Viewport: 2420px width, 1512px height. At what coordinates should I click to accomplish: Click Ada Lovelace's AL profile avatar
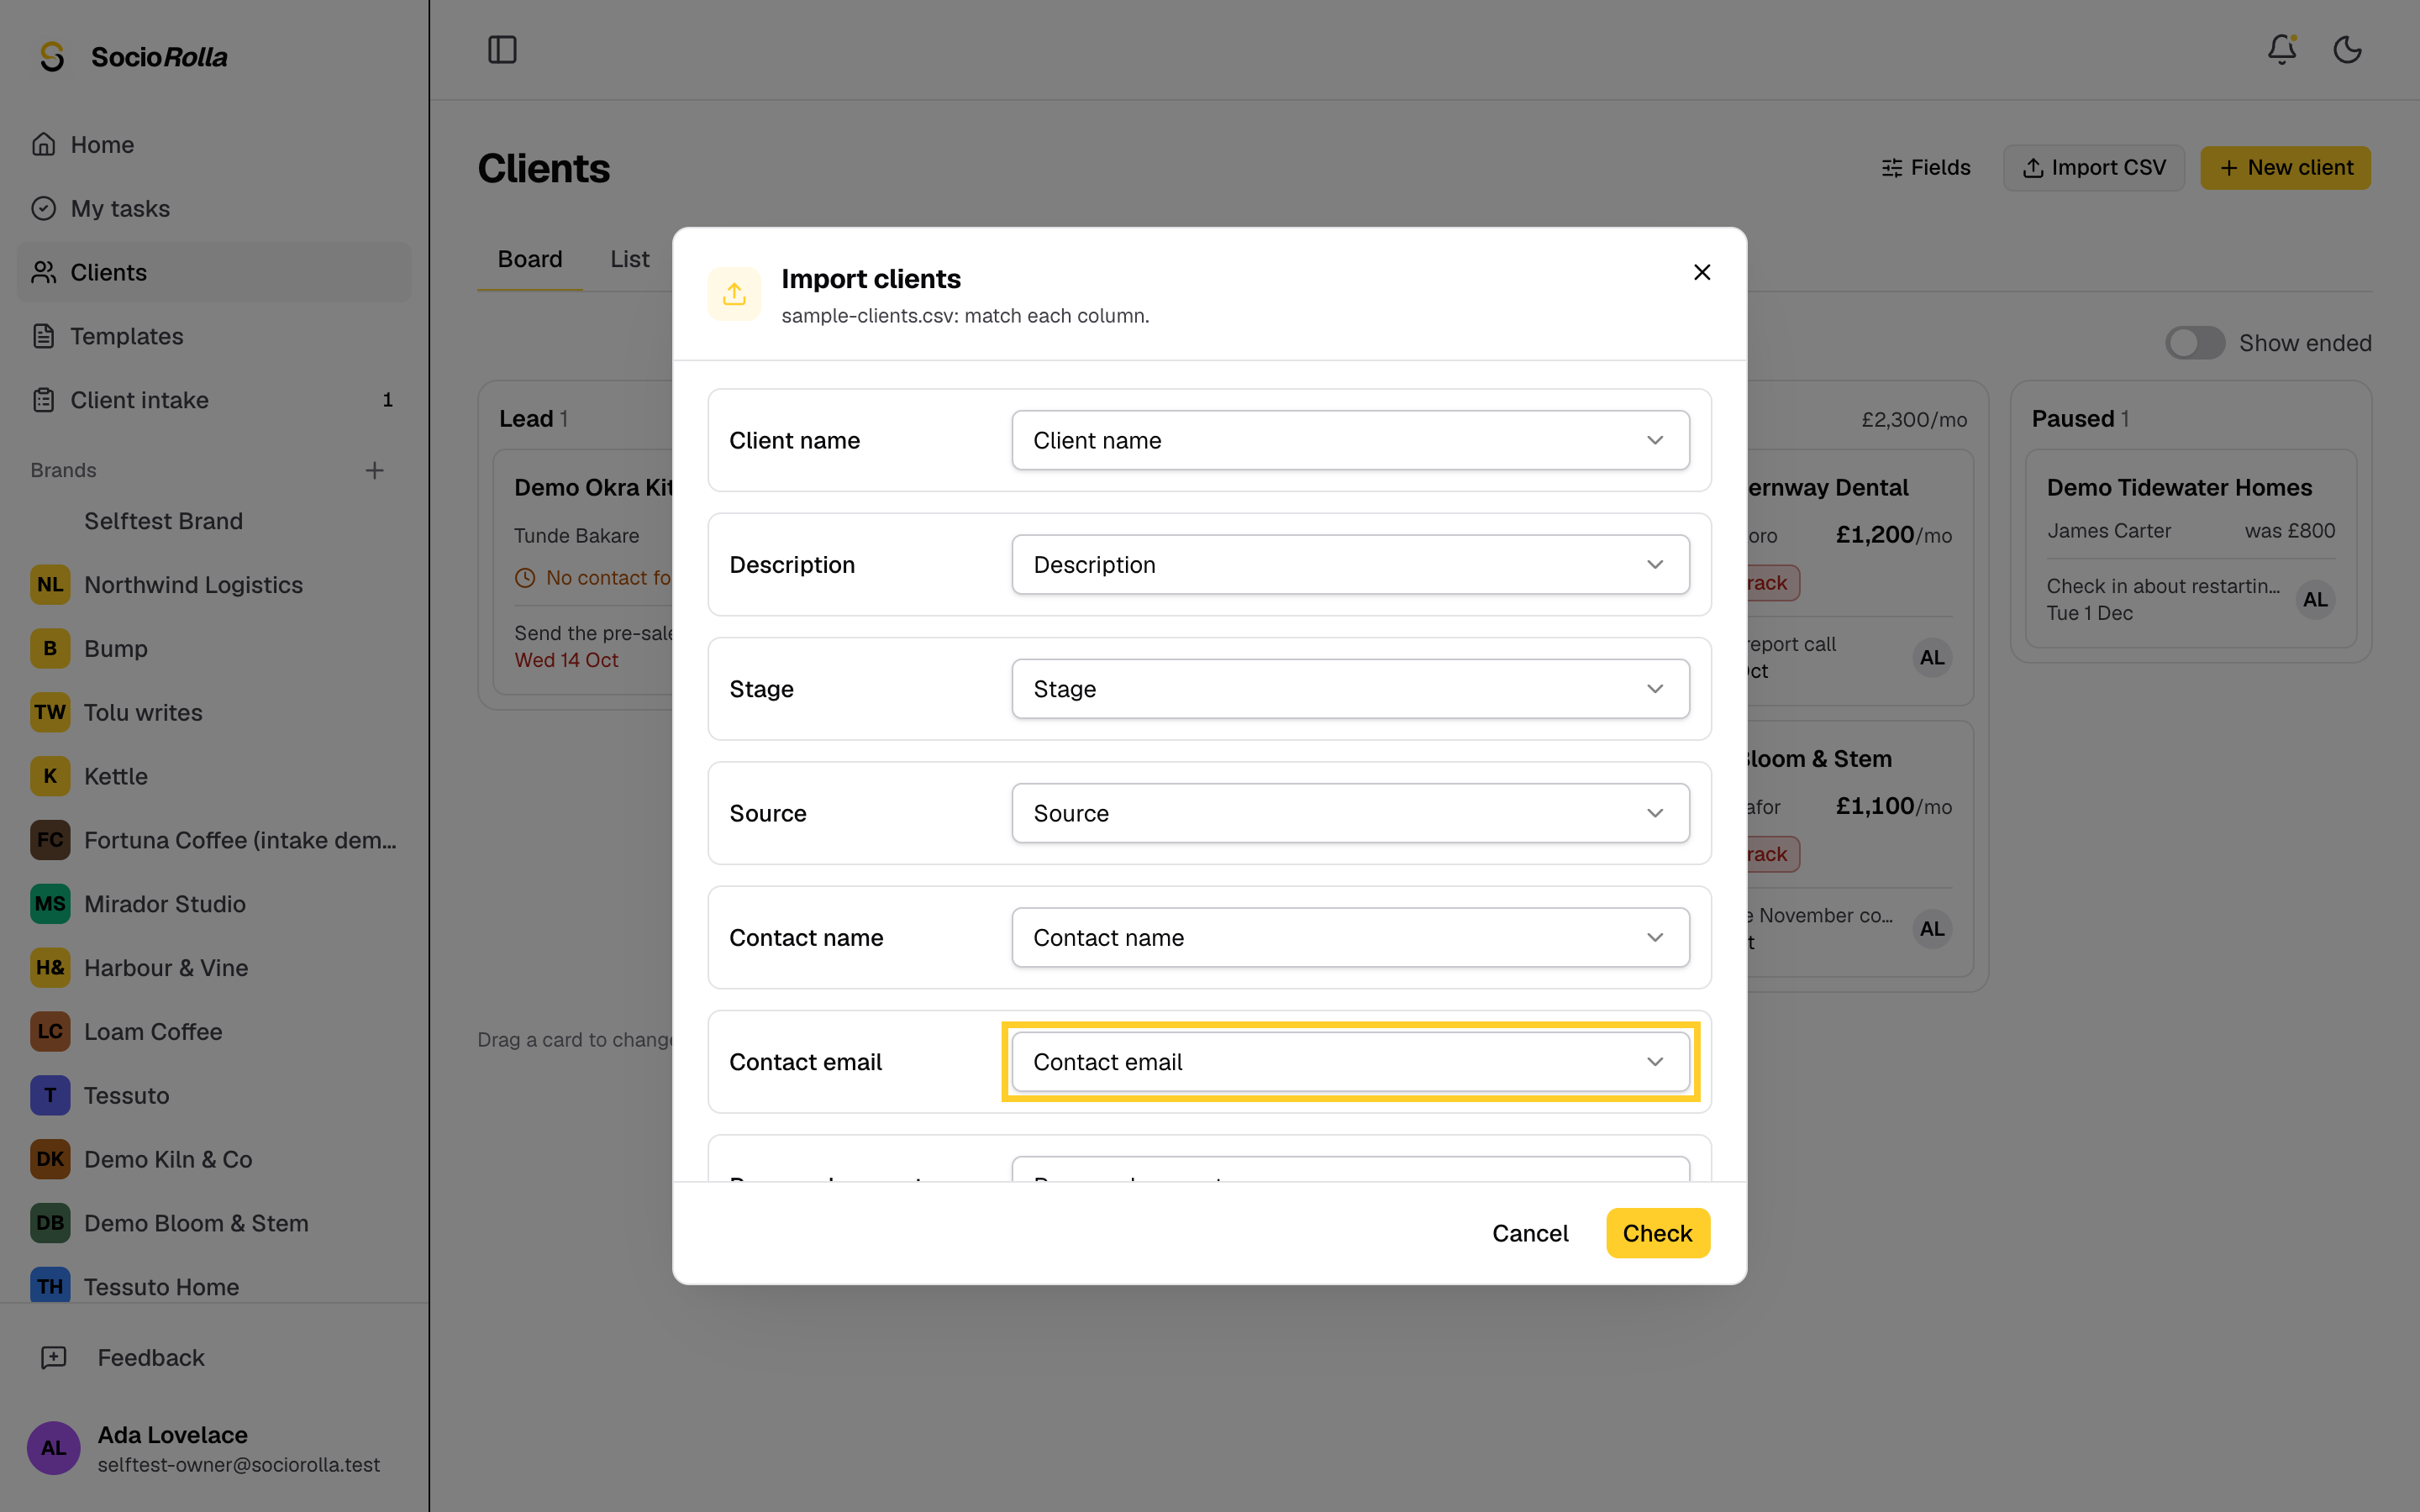click(53, 1448)
